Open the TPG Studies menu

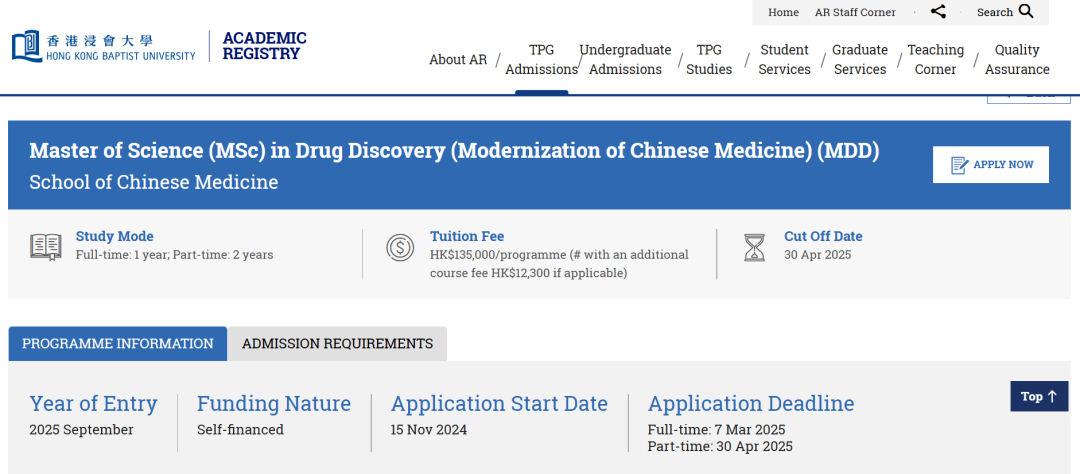pyautogui.click(x=709, y=59)
